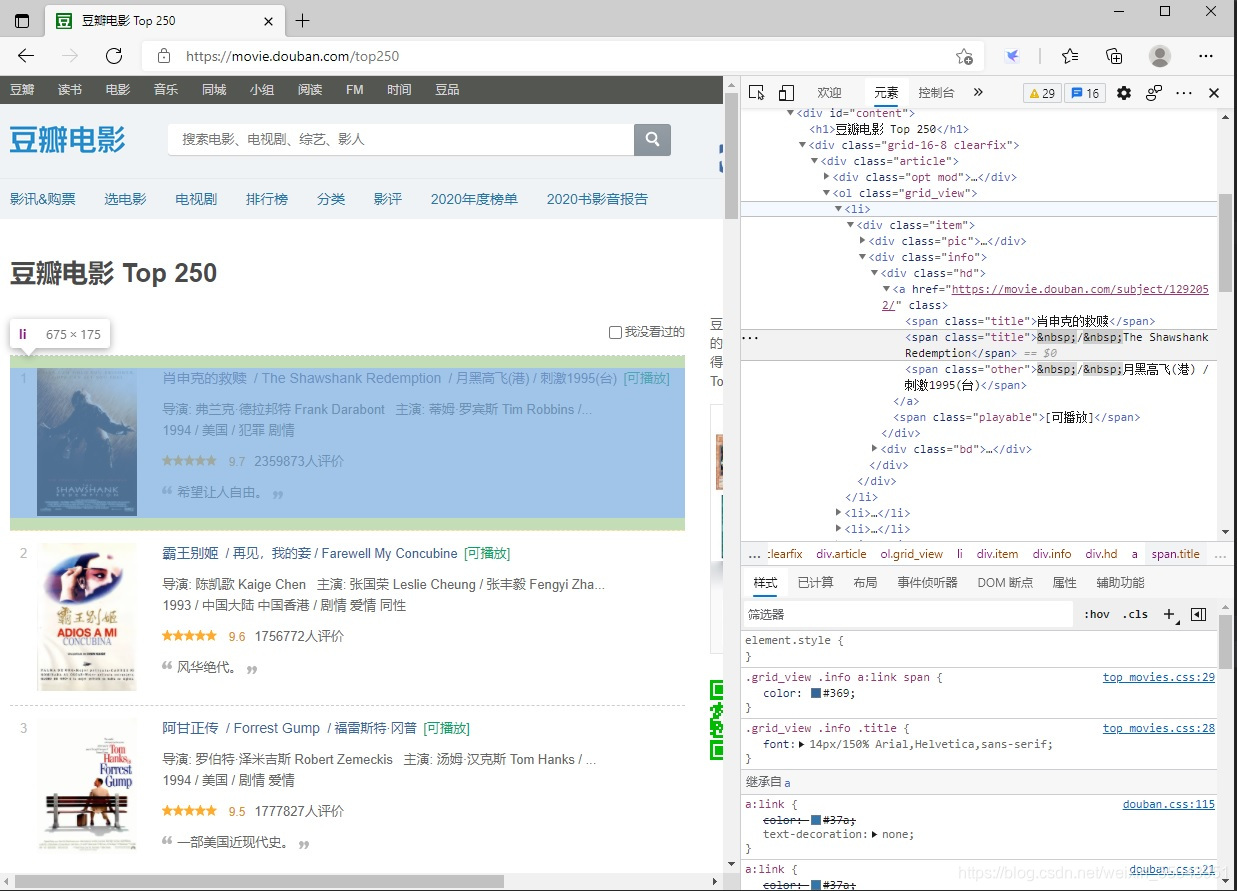
Task: Click the ol.grid_view breadcrumb item
Action: tap(911, 554)
